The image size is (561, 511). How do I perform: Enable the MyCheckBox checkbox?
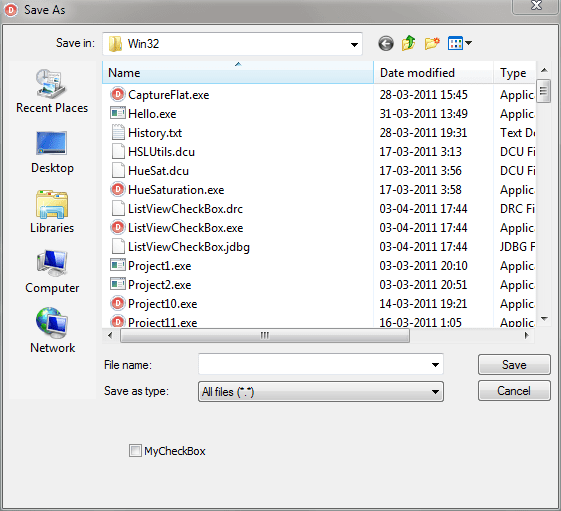click(135, 451)
